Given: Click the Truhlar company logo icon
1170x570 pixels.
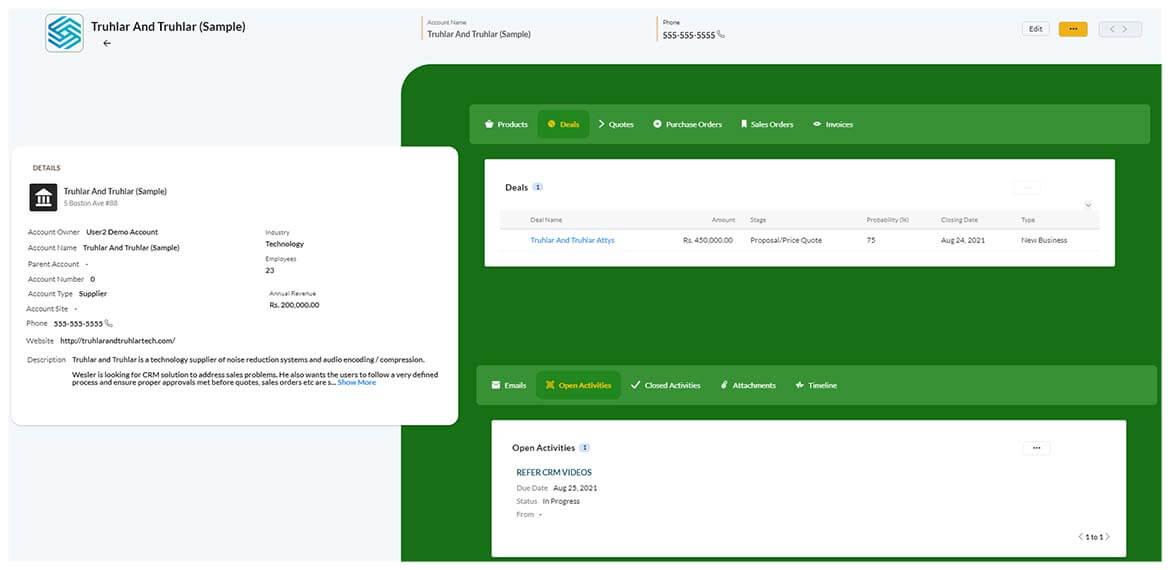Looking at the screenshot, I should [64, 32].
